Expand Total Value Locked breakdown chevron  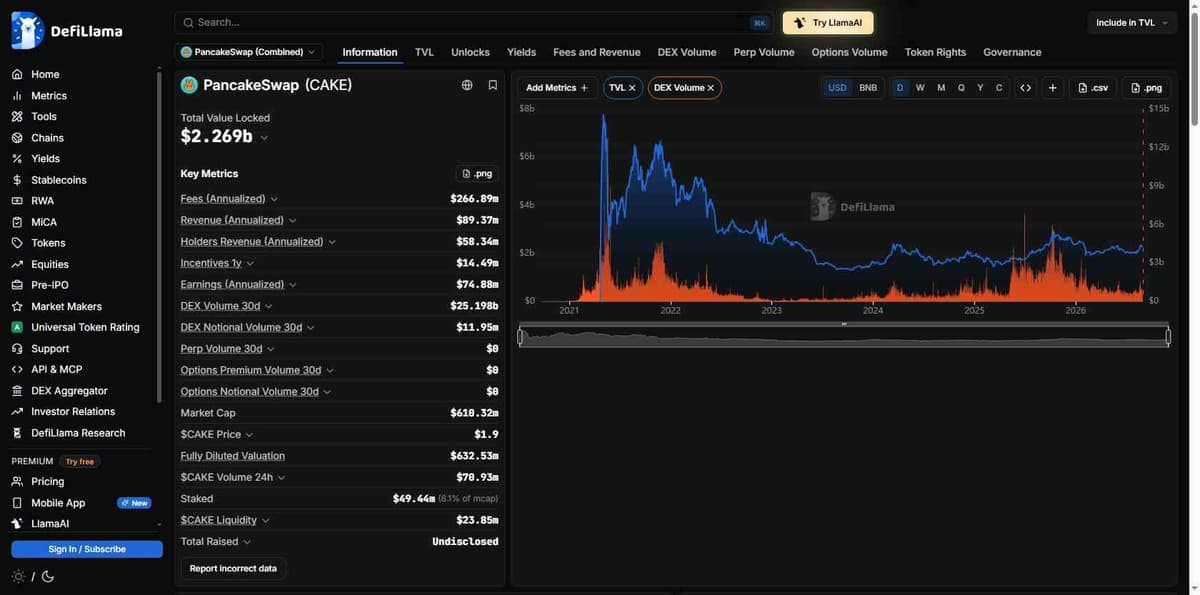264,138
